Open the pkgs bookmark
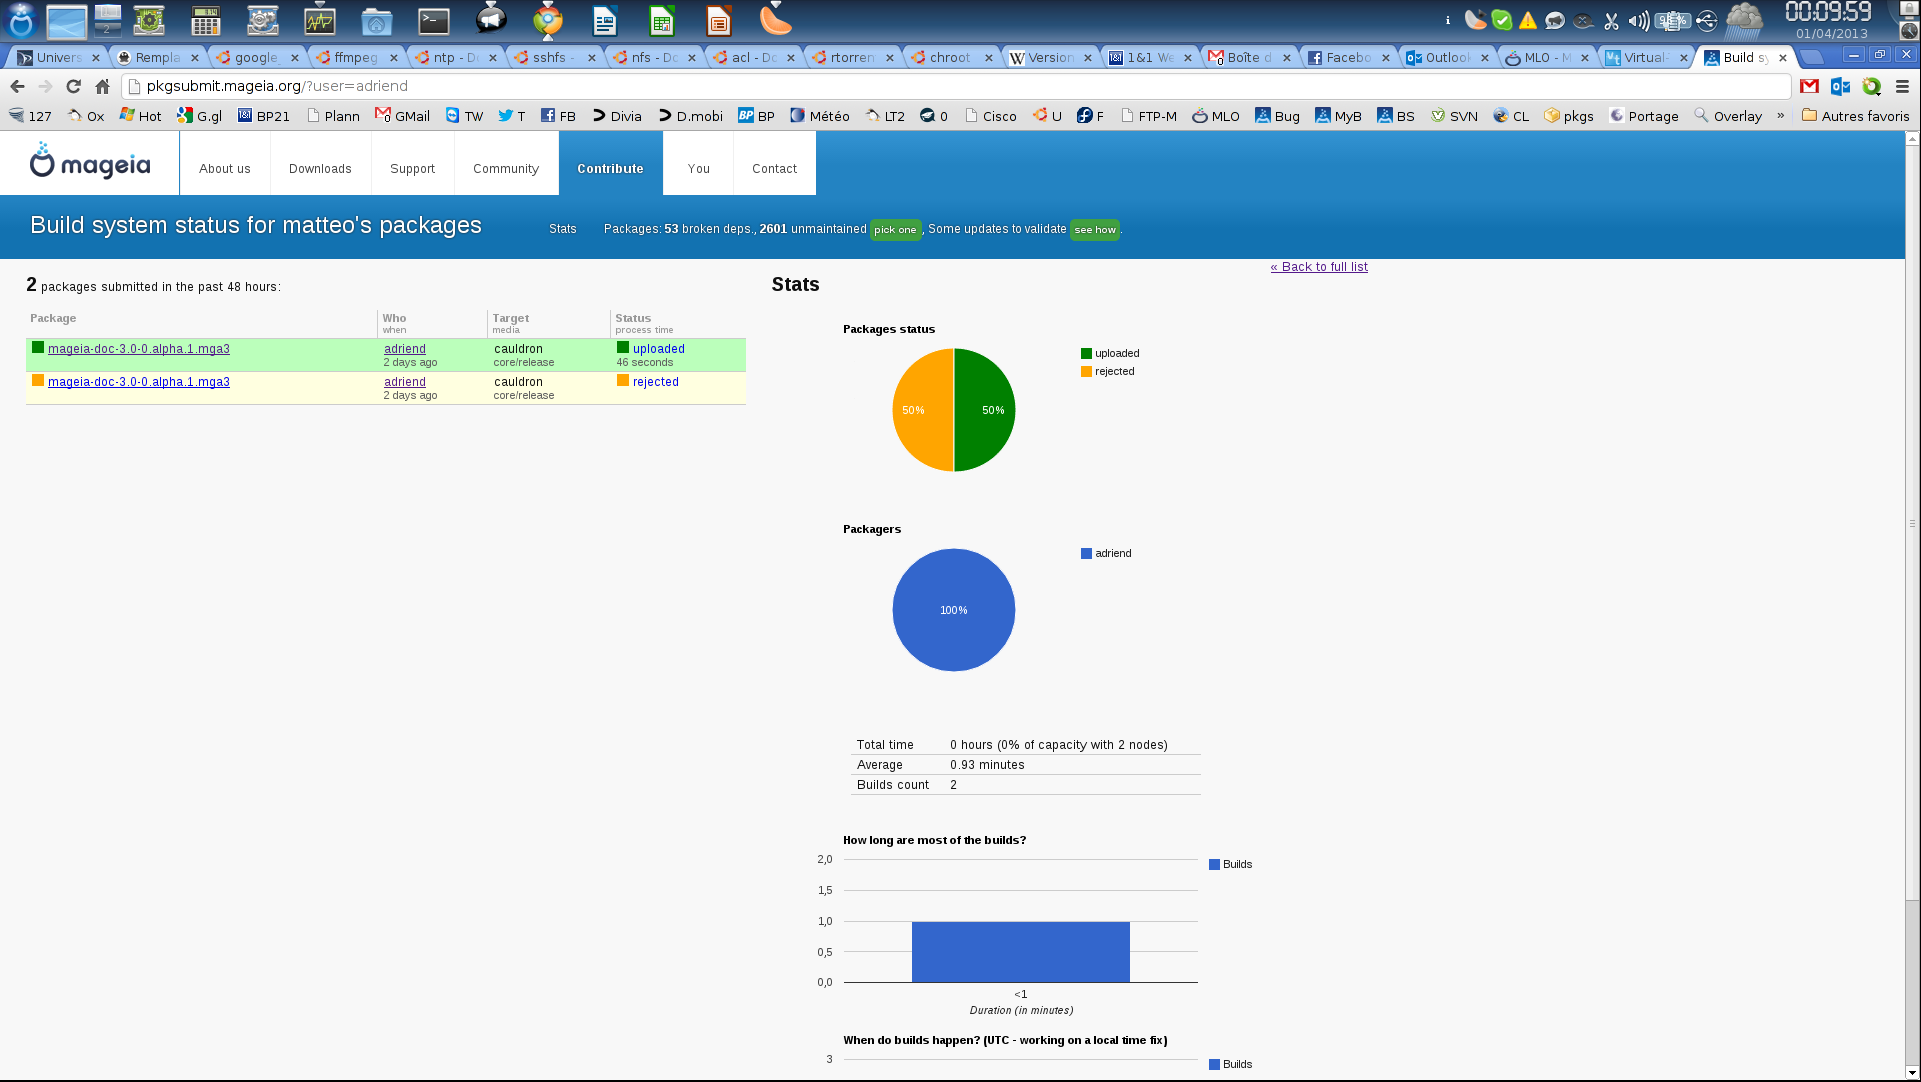 1569,116
